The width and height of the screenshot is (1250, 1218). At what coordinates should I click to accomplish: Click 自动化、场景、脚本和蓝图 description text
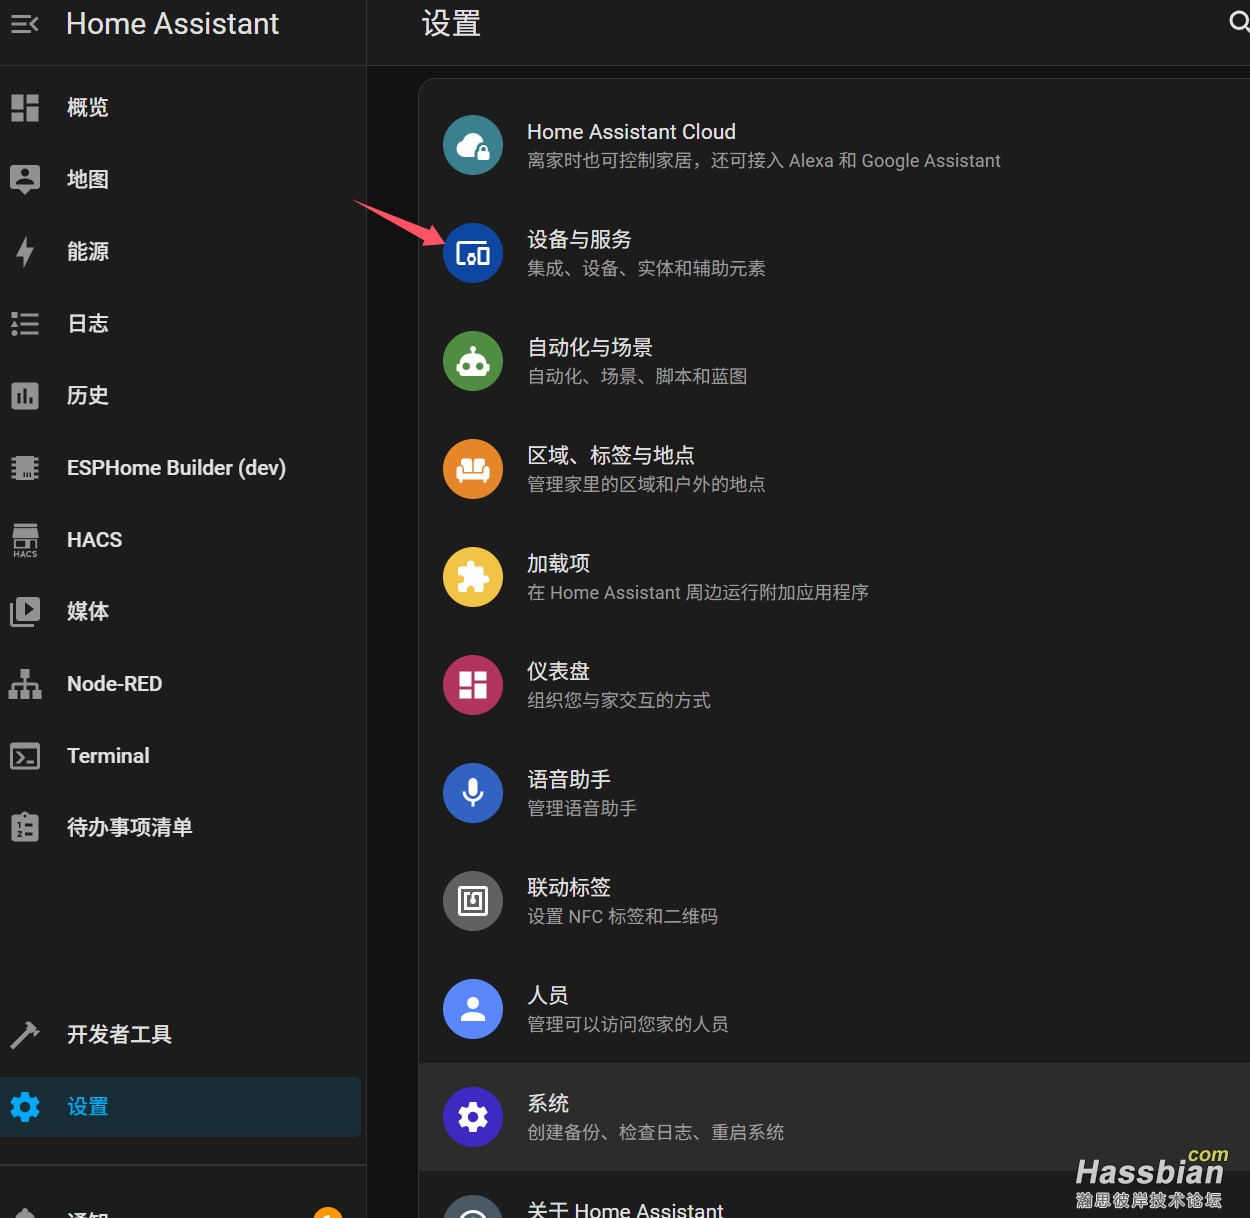(637, 376)
